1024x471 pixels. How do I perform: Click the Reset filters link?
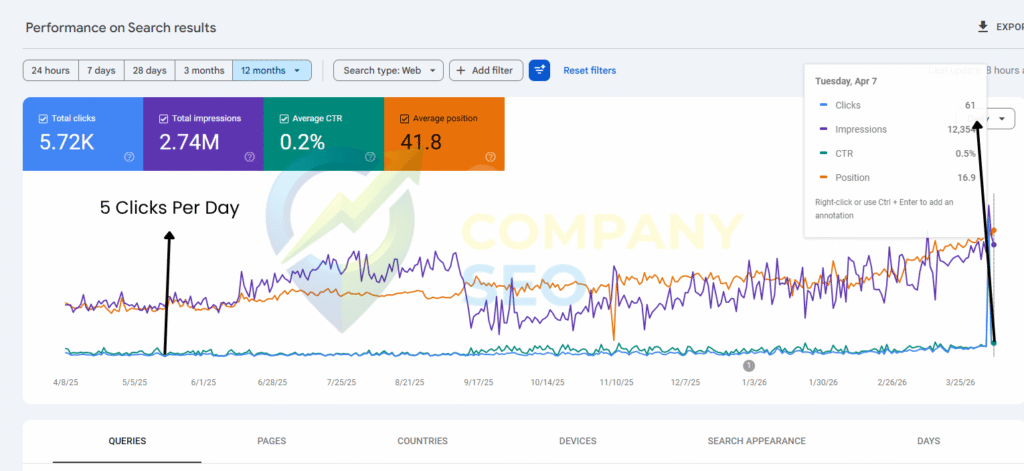pyautogui.click(x=589, y=70)
